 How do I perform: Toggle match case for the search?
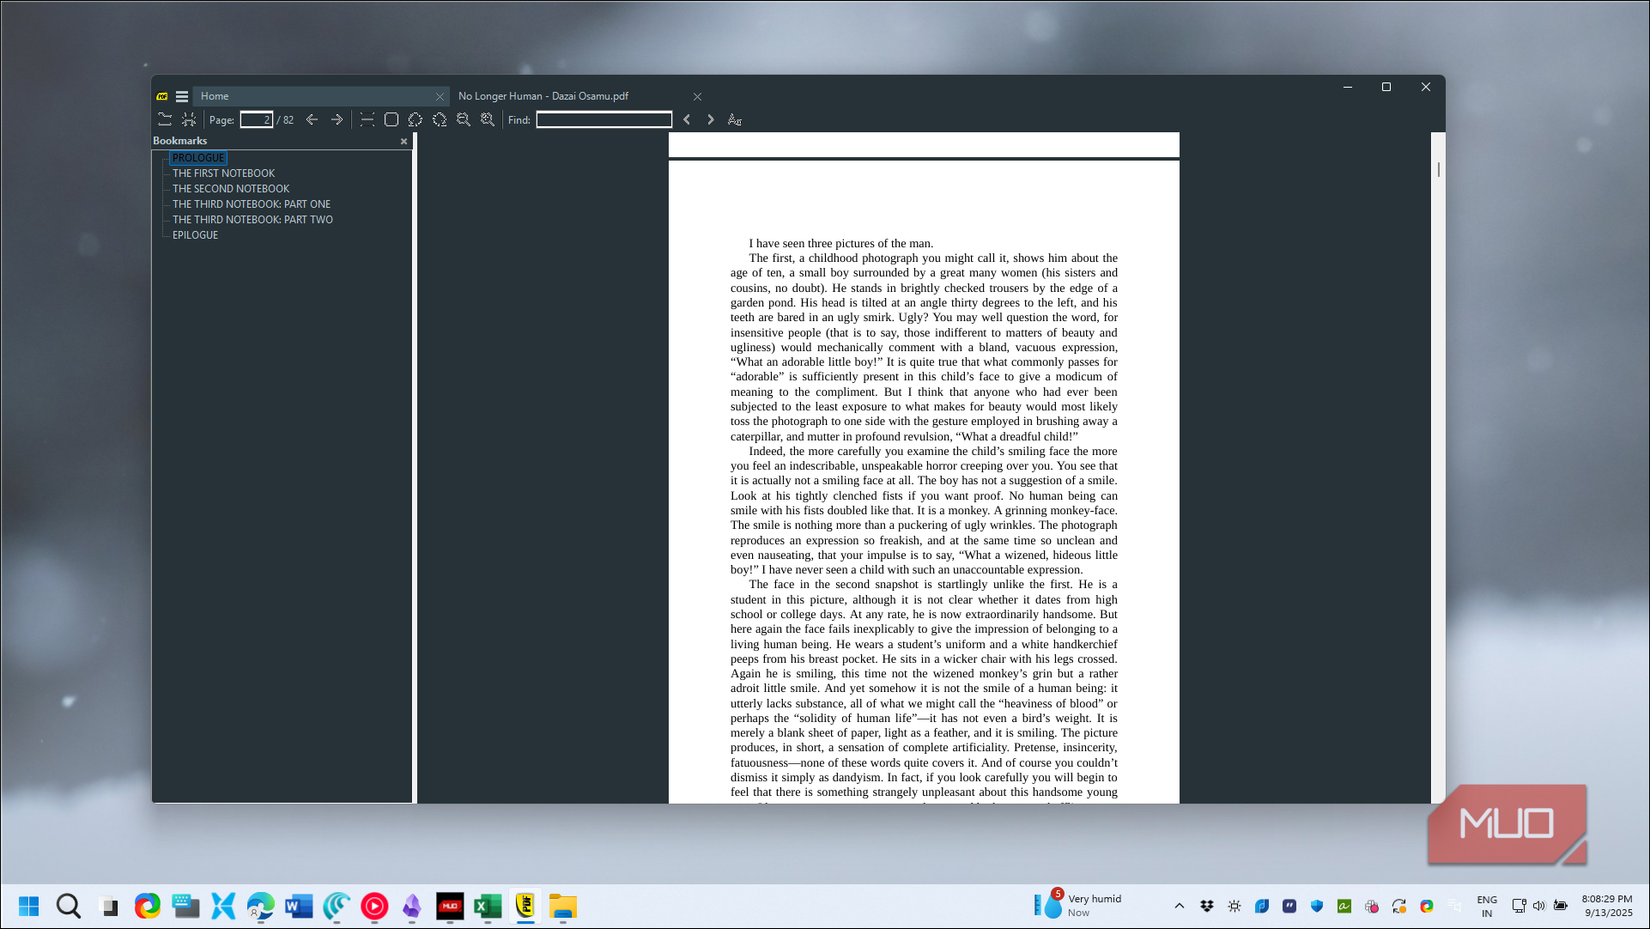pyautogui.click(x=735, y=119)
